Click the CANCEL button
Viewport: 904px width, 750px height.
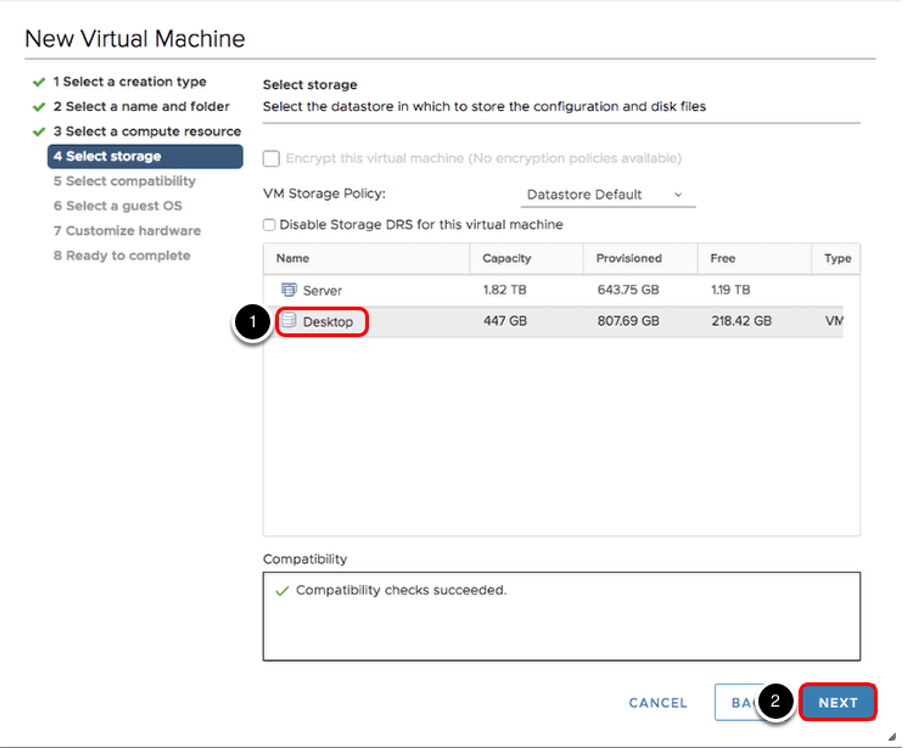pos(657,703)
